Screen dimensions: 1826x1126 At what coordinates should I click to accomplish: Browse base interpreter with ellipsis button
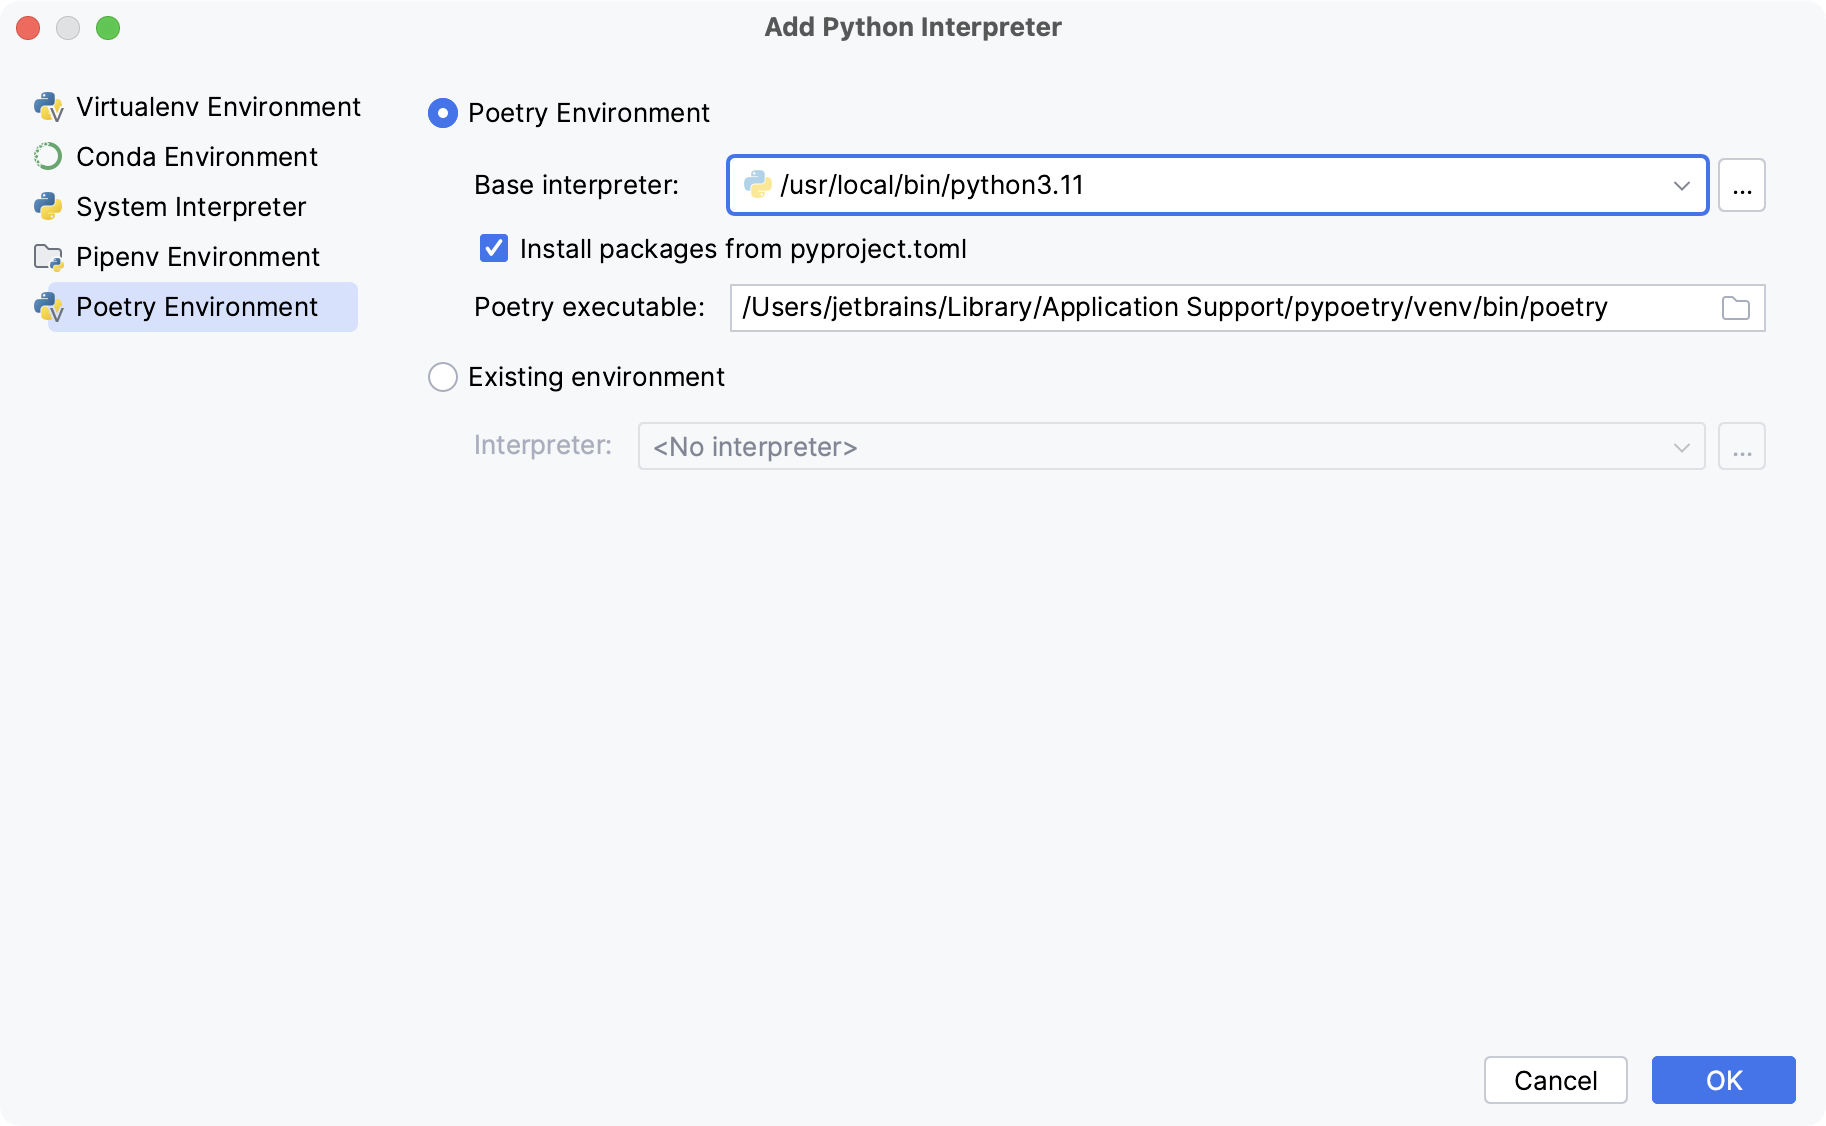point(1742,185)
